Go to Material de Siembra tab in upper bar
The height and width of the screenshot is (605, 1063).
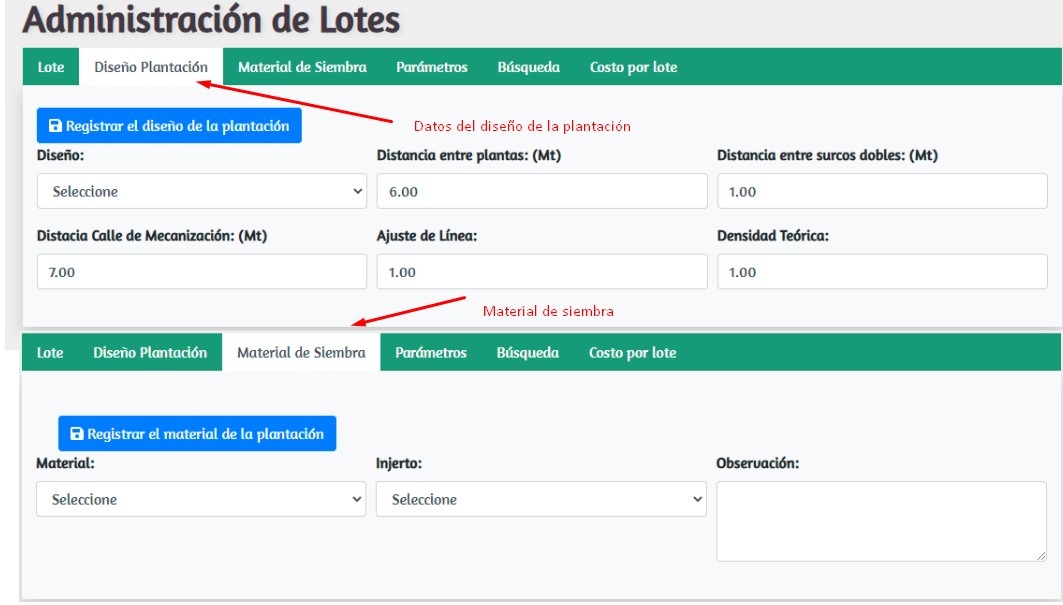(x=302, y=67)
